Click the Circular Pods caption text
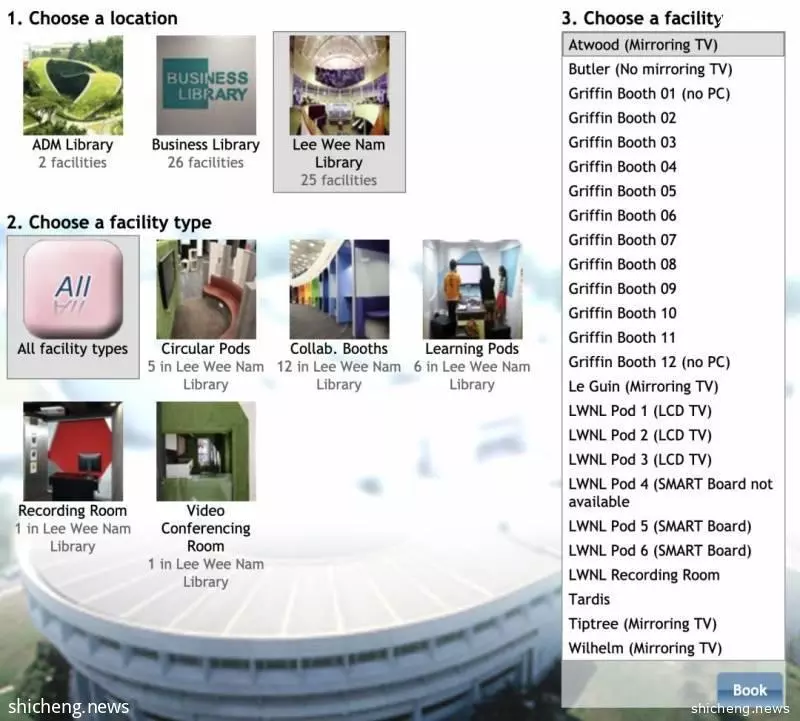This screenshot has height=721, width=800. pos(206,349)
